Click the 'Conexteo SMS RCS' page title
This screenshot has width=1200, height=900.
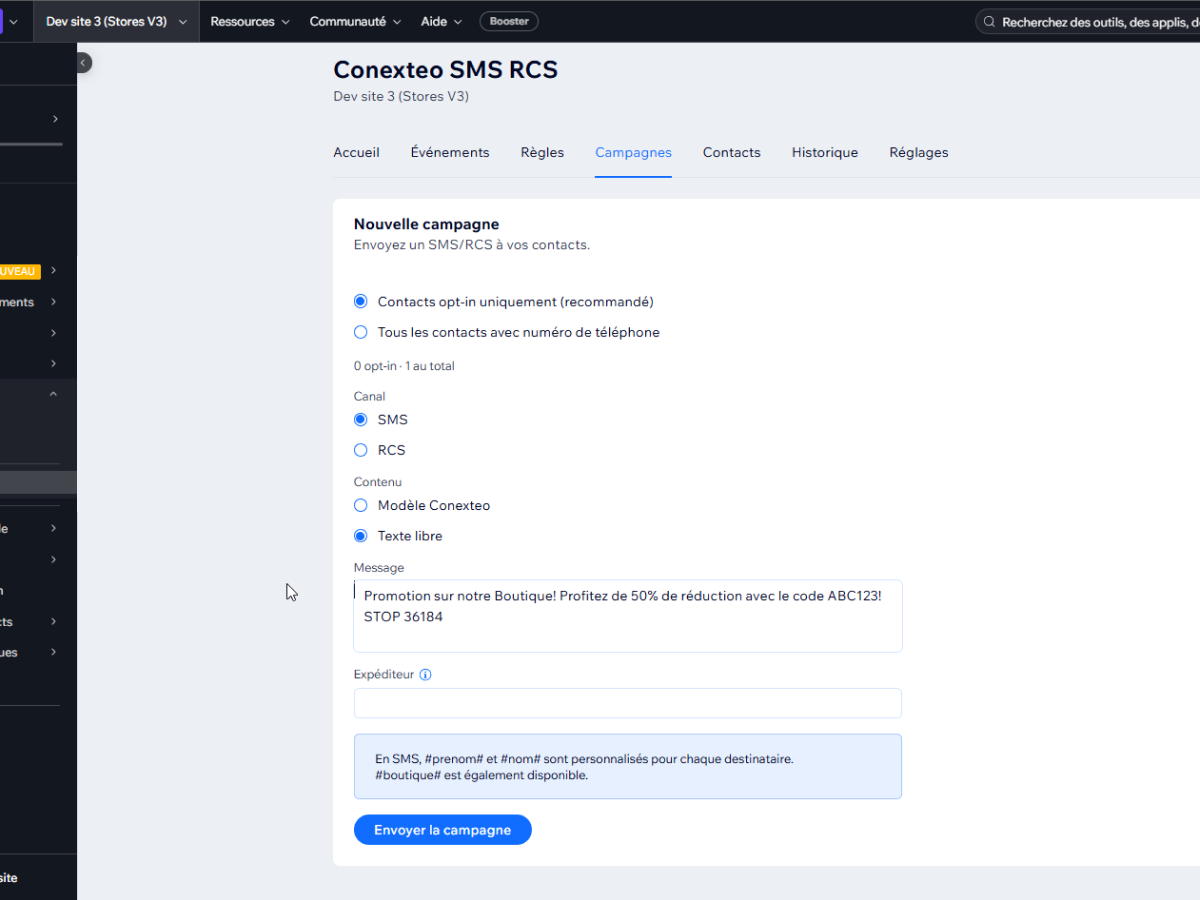click(x=445, y=69)
